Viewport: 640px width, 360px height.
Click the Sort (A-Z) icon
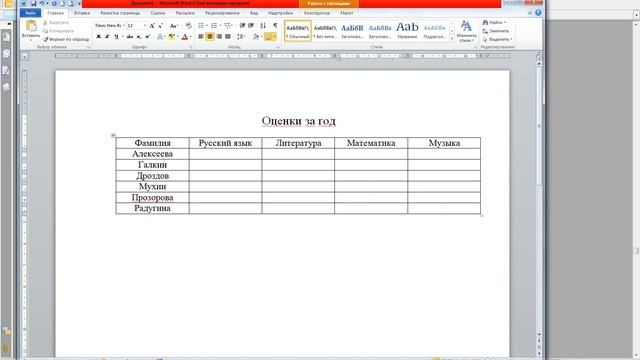pyautogui.click(x=263, y=26)
